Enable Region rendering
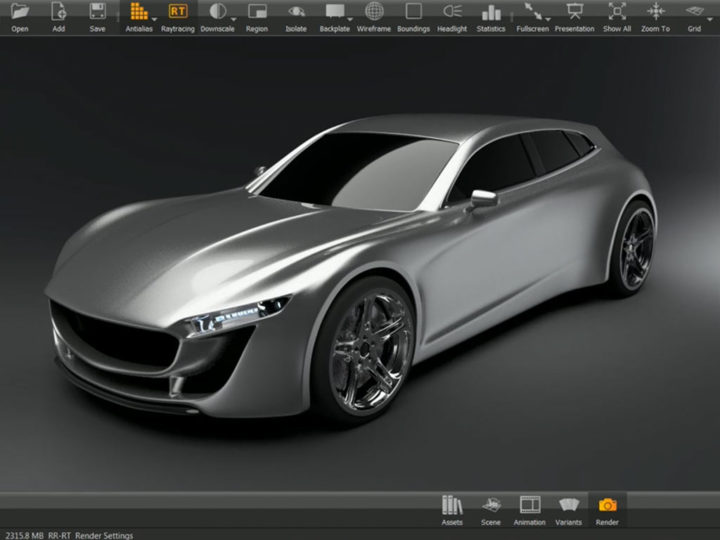The width and height of the screenshot is (720, 540). (x=257, y=17)
